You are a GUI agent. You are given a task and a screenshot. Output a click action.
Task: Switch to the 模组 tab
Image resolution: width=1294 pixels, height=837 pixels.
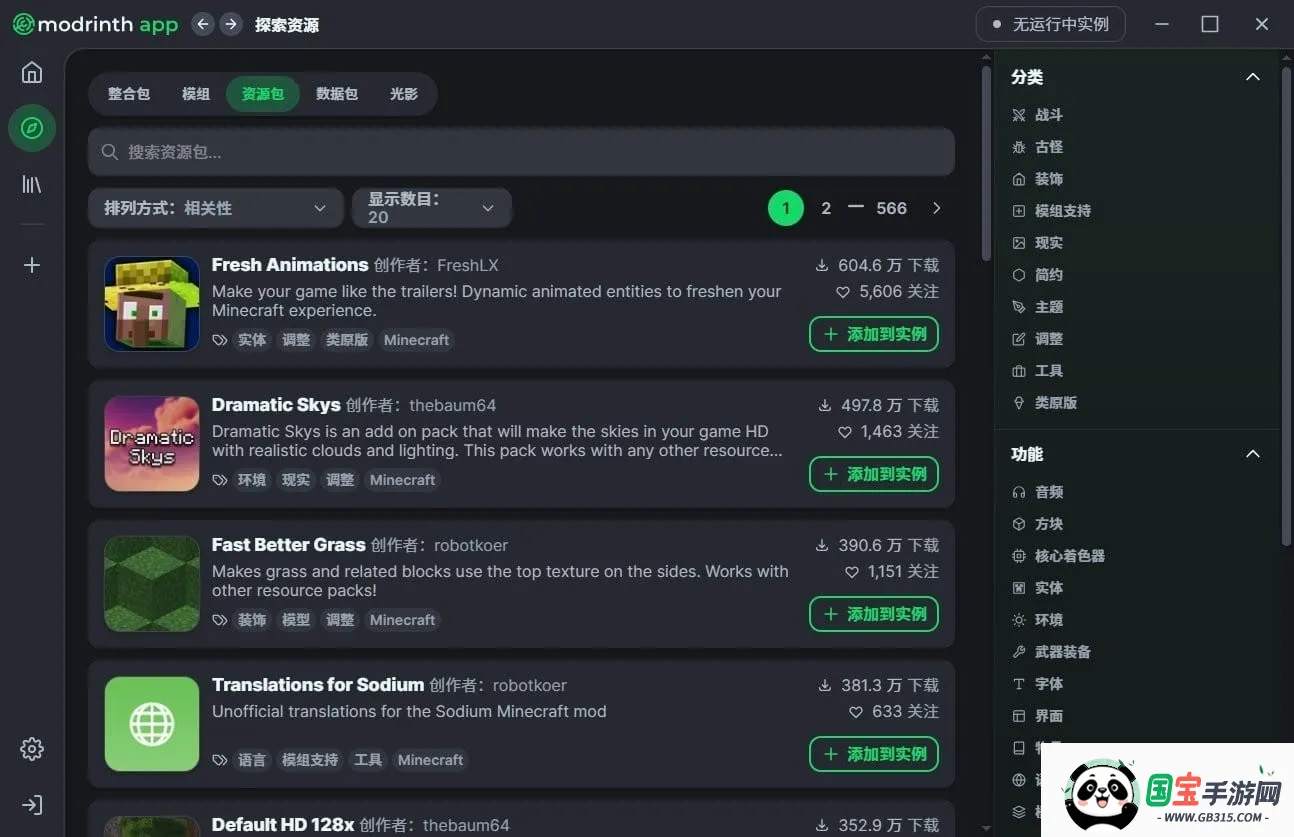pos(196,94)
